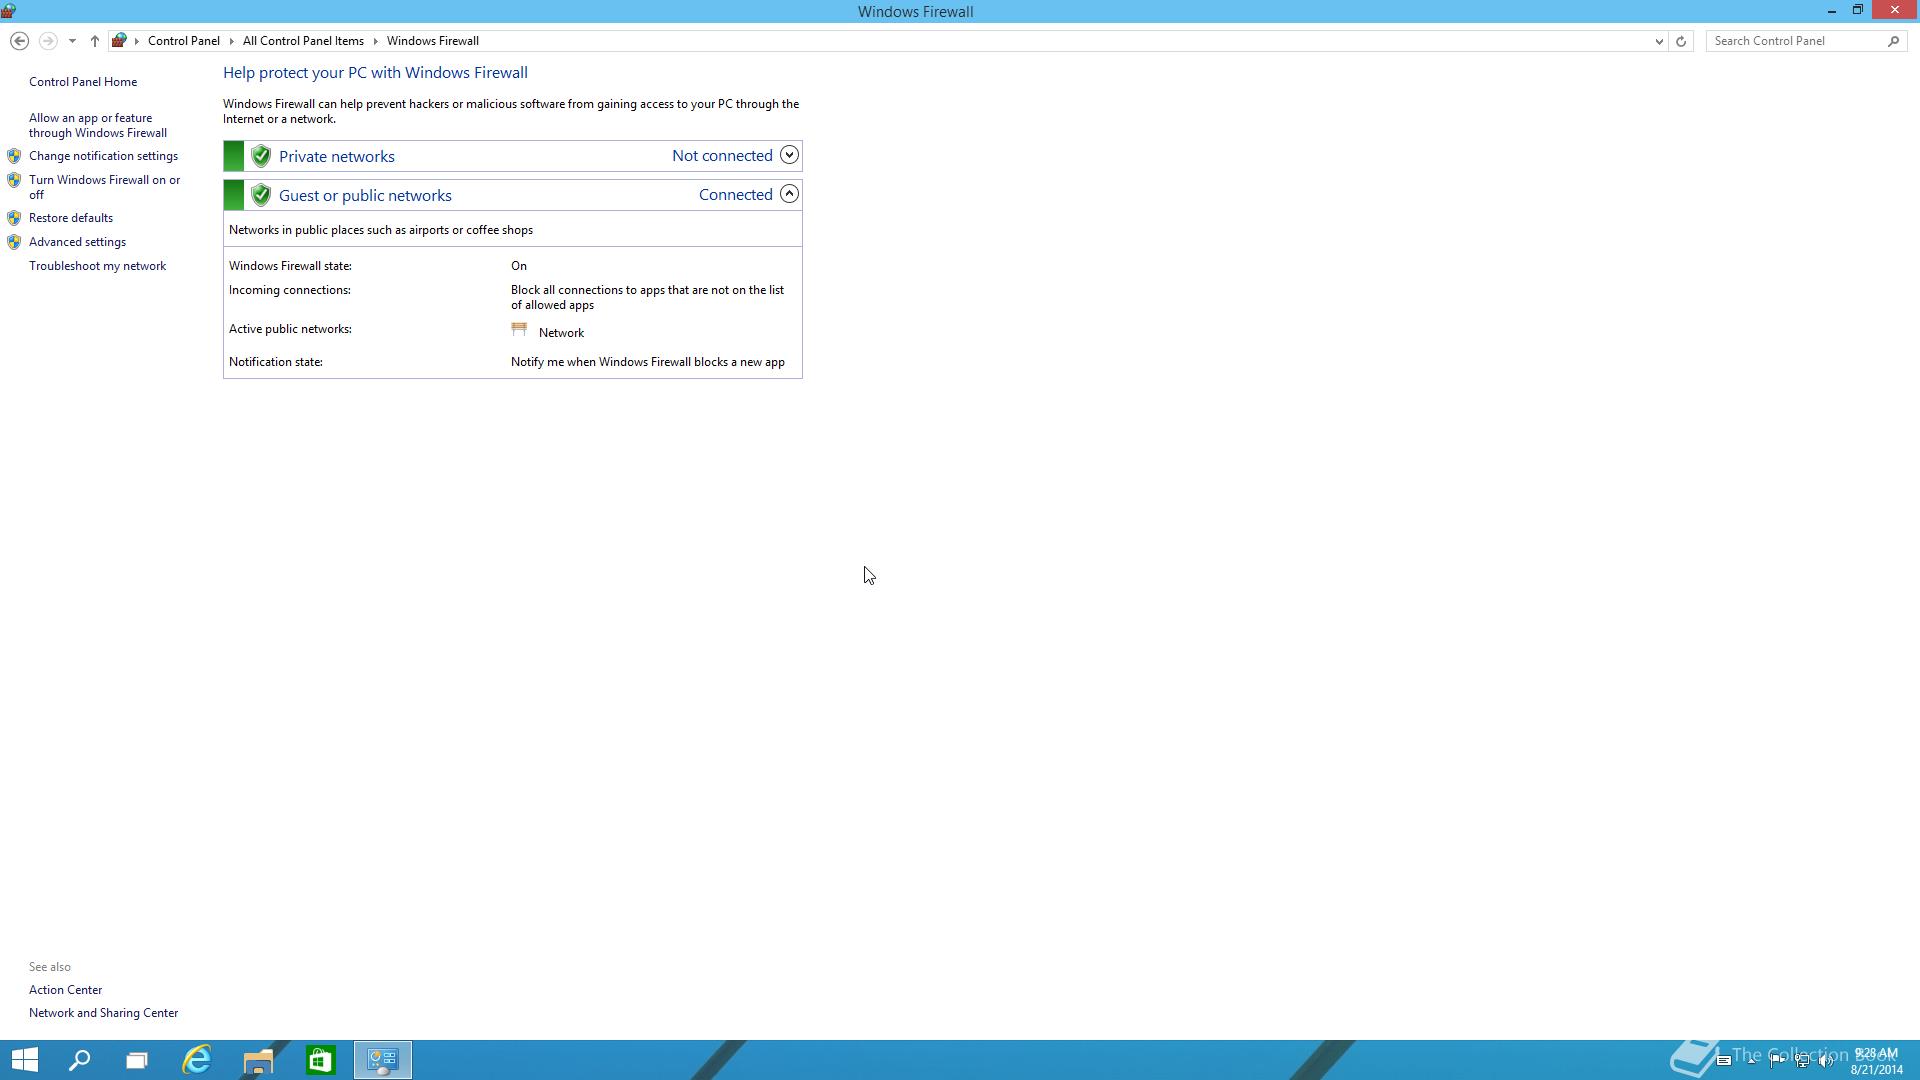
Task: Expand breadcrumb arrow after Control Panel
Action: [231, 41]
